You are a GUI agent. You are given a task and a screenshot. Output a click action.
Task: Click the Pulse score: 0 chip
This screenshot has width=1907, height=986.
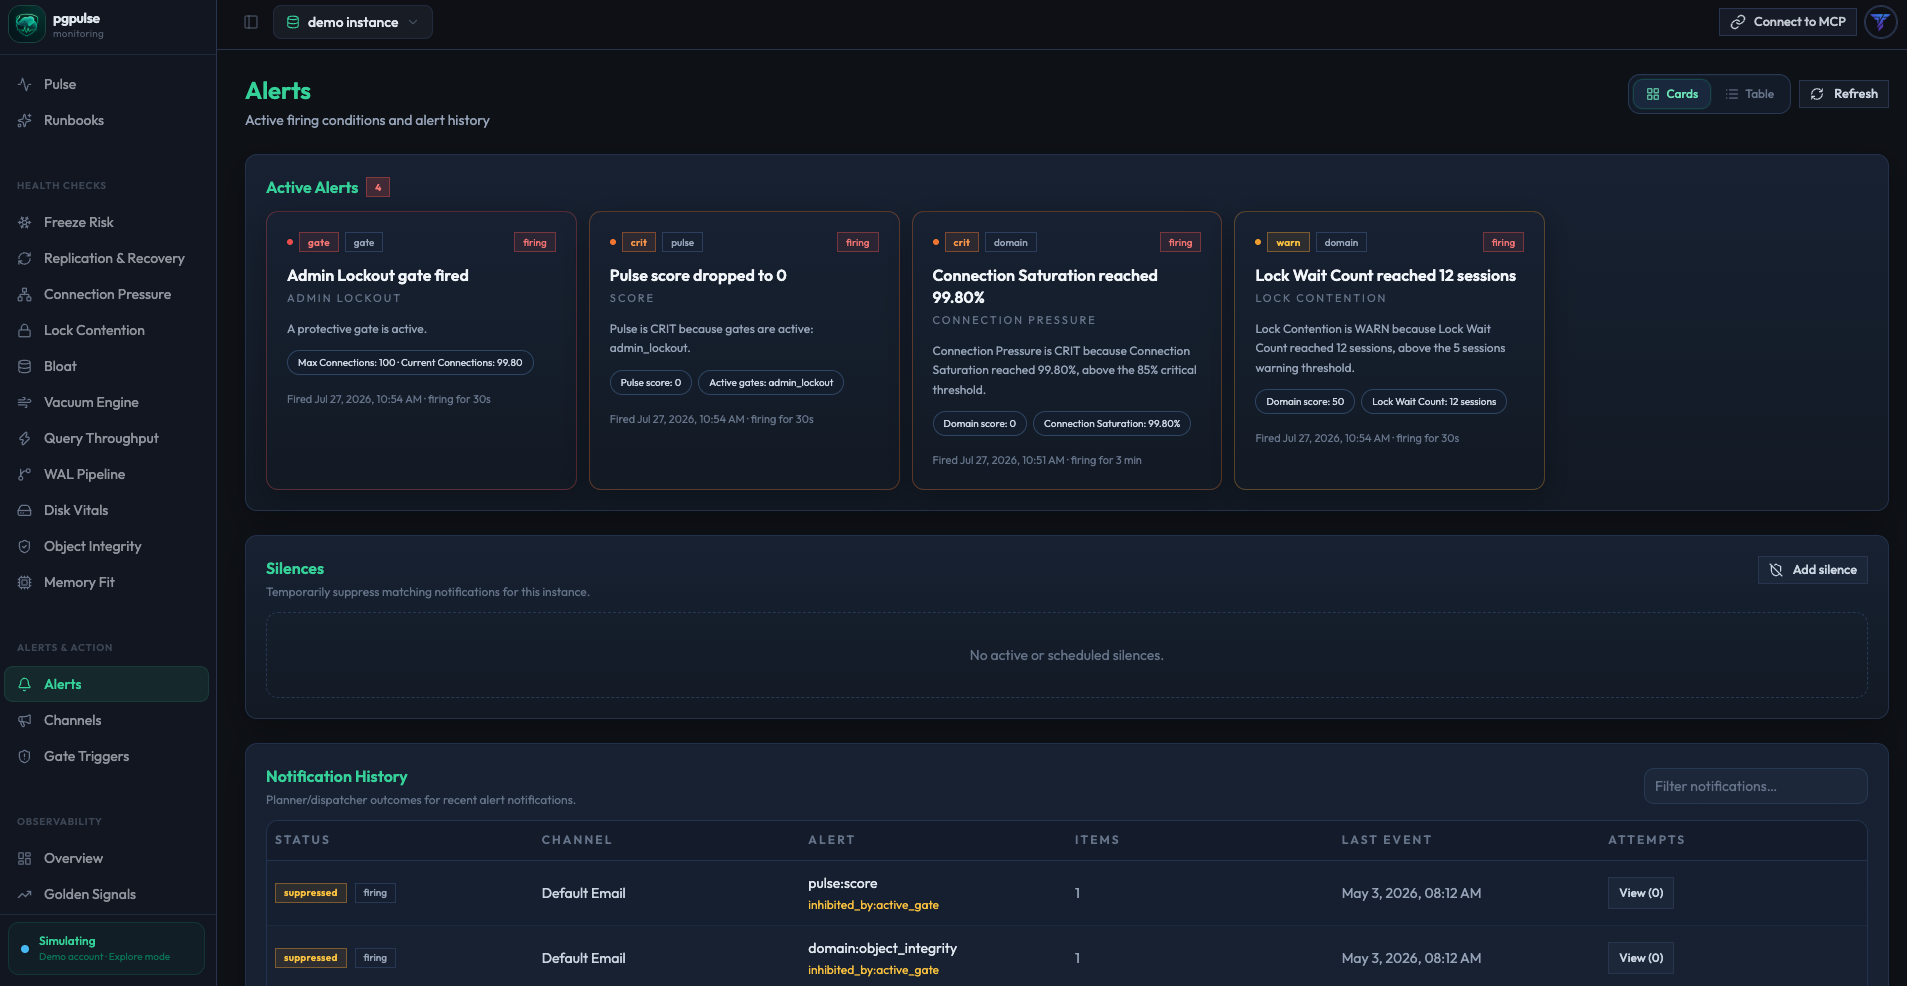point(650,383)
